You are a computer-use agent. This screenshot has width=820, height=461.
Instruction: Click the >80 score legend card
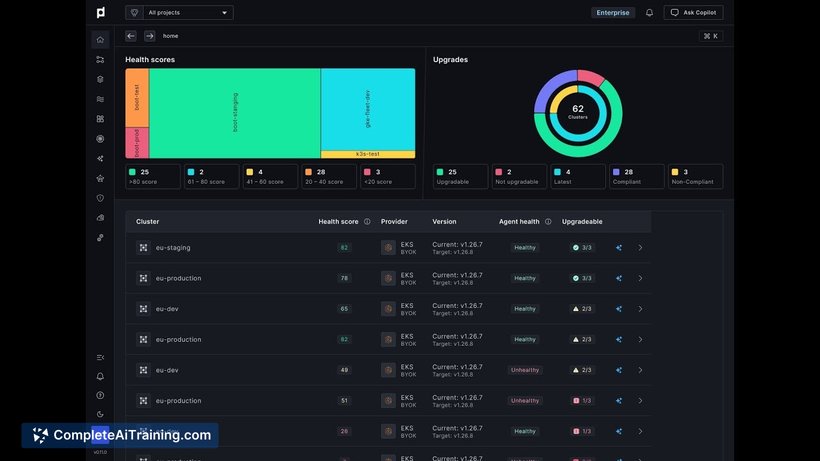click(153, 177)
